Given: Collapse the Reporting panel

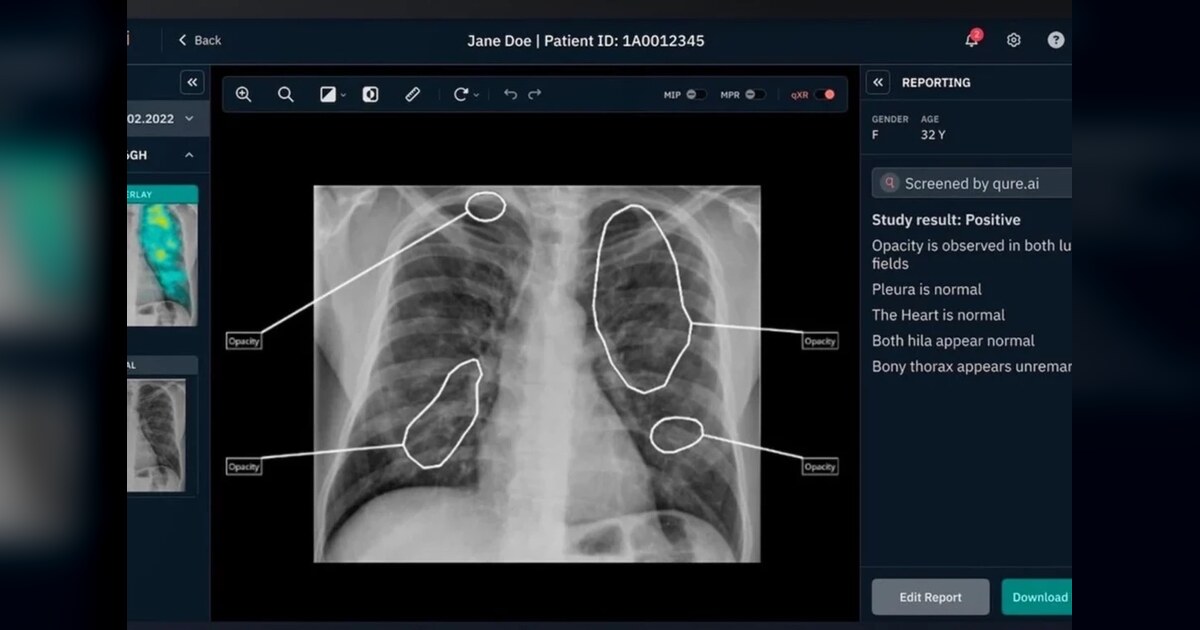Looking at the screenshot, I should (878, 82).
